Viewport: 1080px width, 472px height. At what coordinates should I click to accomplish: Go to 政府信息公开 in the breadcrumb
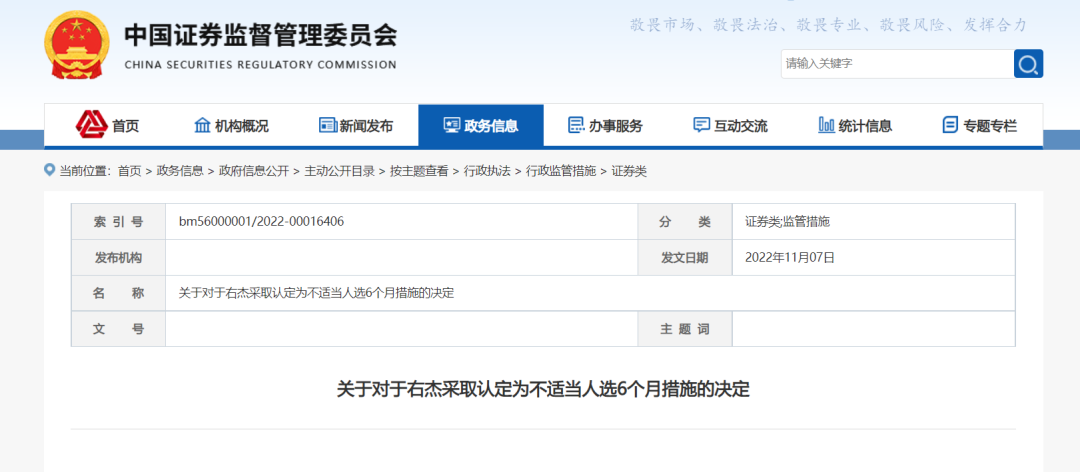(x=253, y=172)
